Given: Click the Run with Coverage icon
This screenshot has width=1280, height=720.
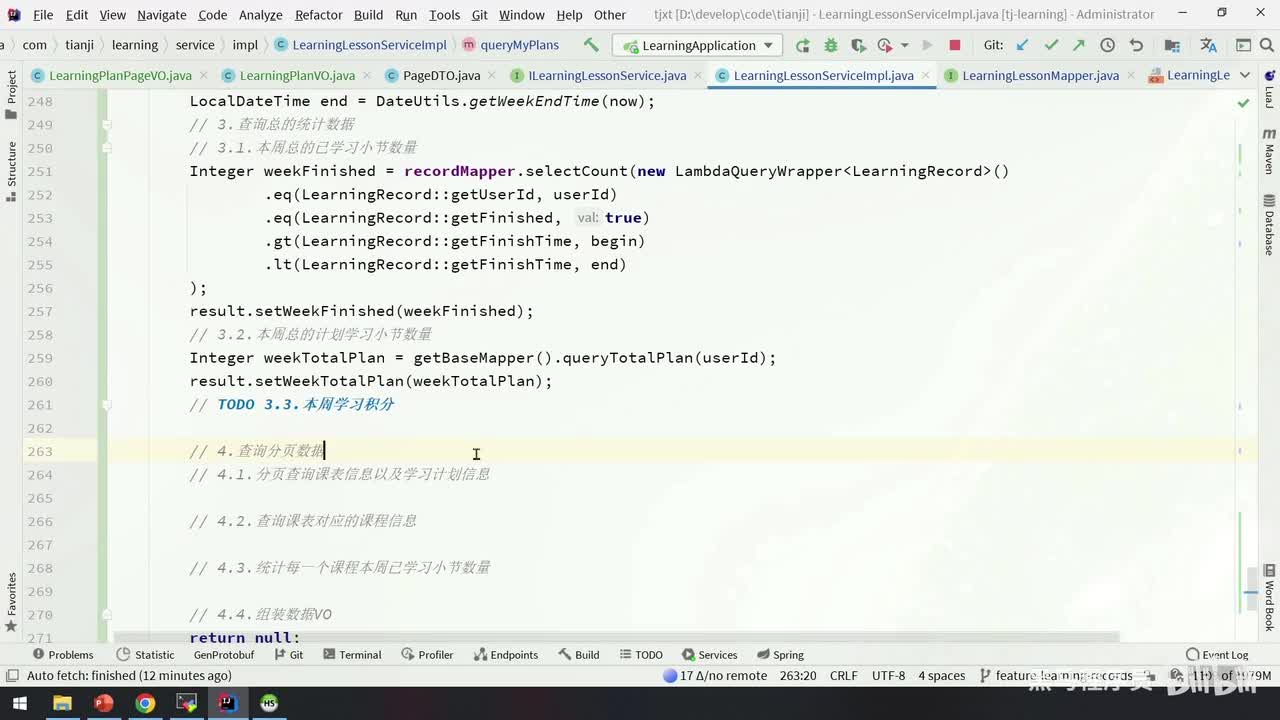Looking at the screenshot, I should point(858,45).
